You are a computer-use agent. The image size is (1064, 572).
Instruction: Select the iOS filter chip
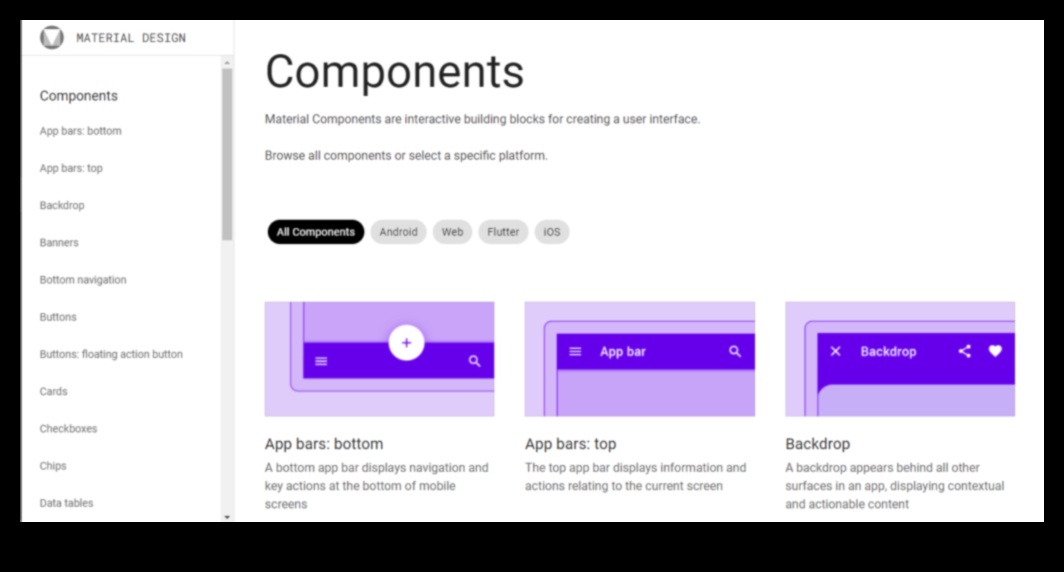pos(552,232)
